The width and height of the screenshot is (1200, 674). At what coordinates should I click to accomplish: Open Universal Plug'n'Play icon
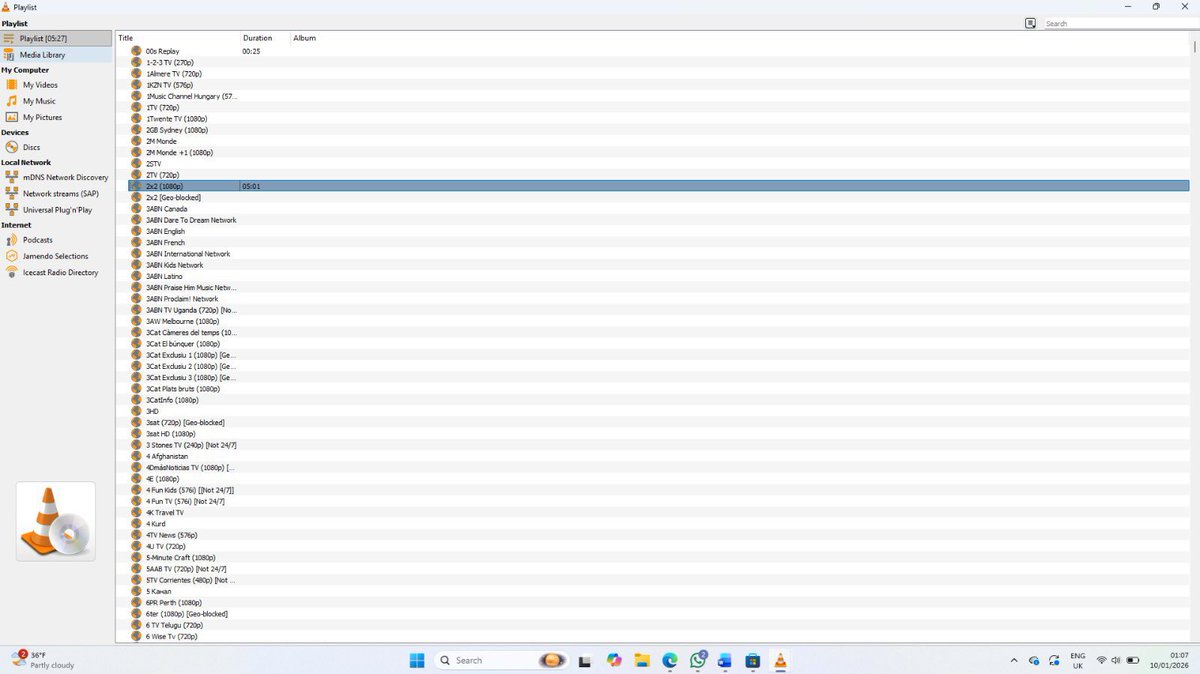(12, 209)
